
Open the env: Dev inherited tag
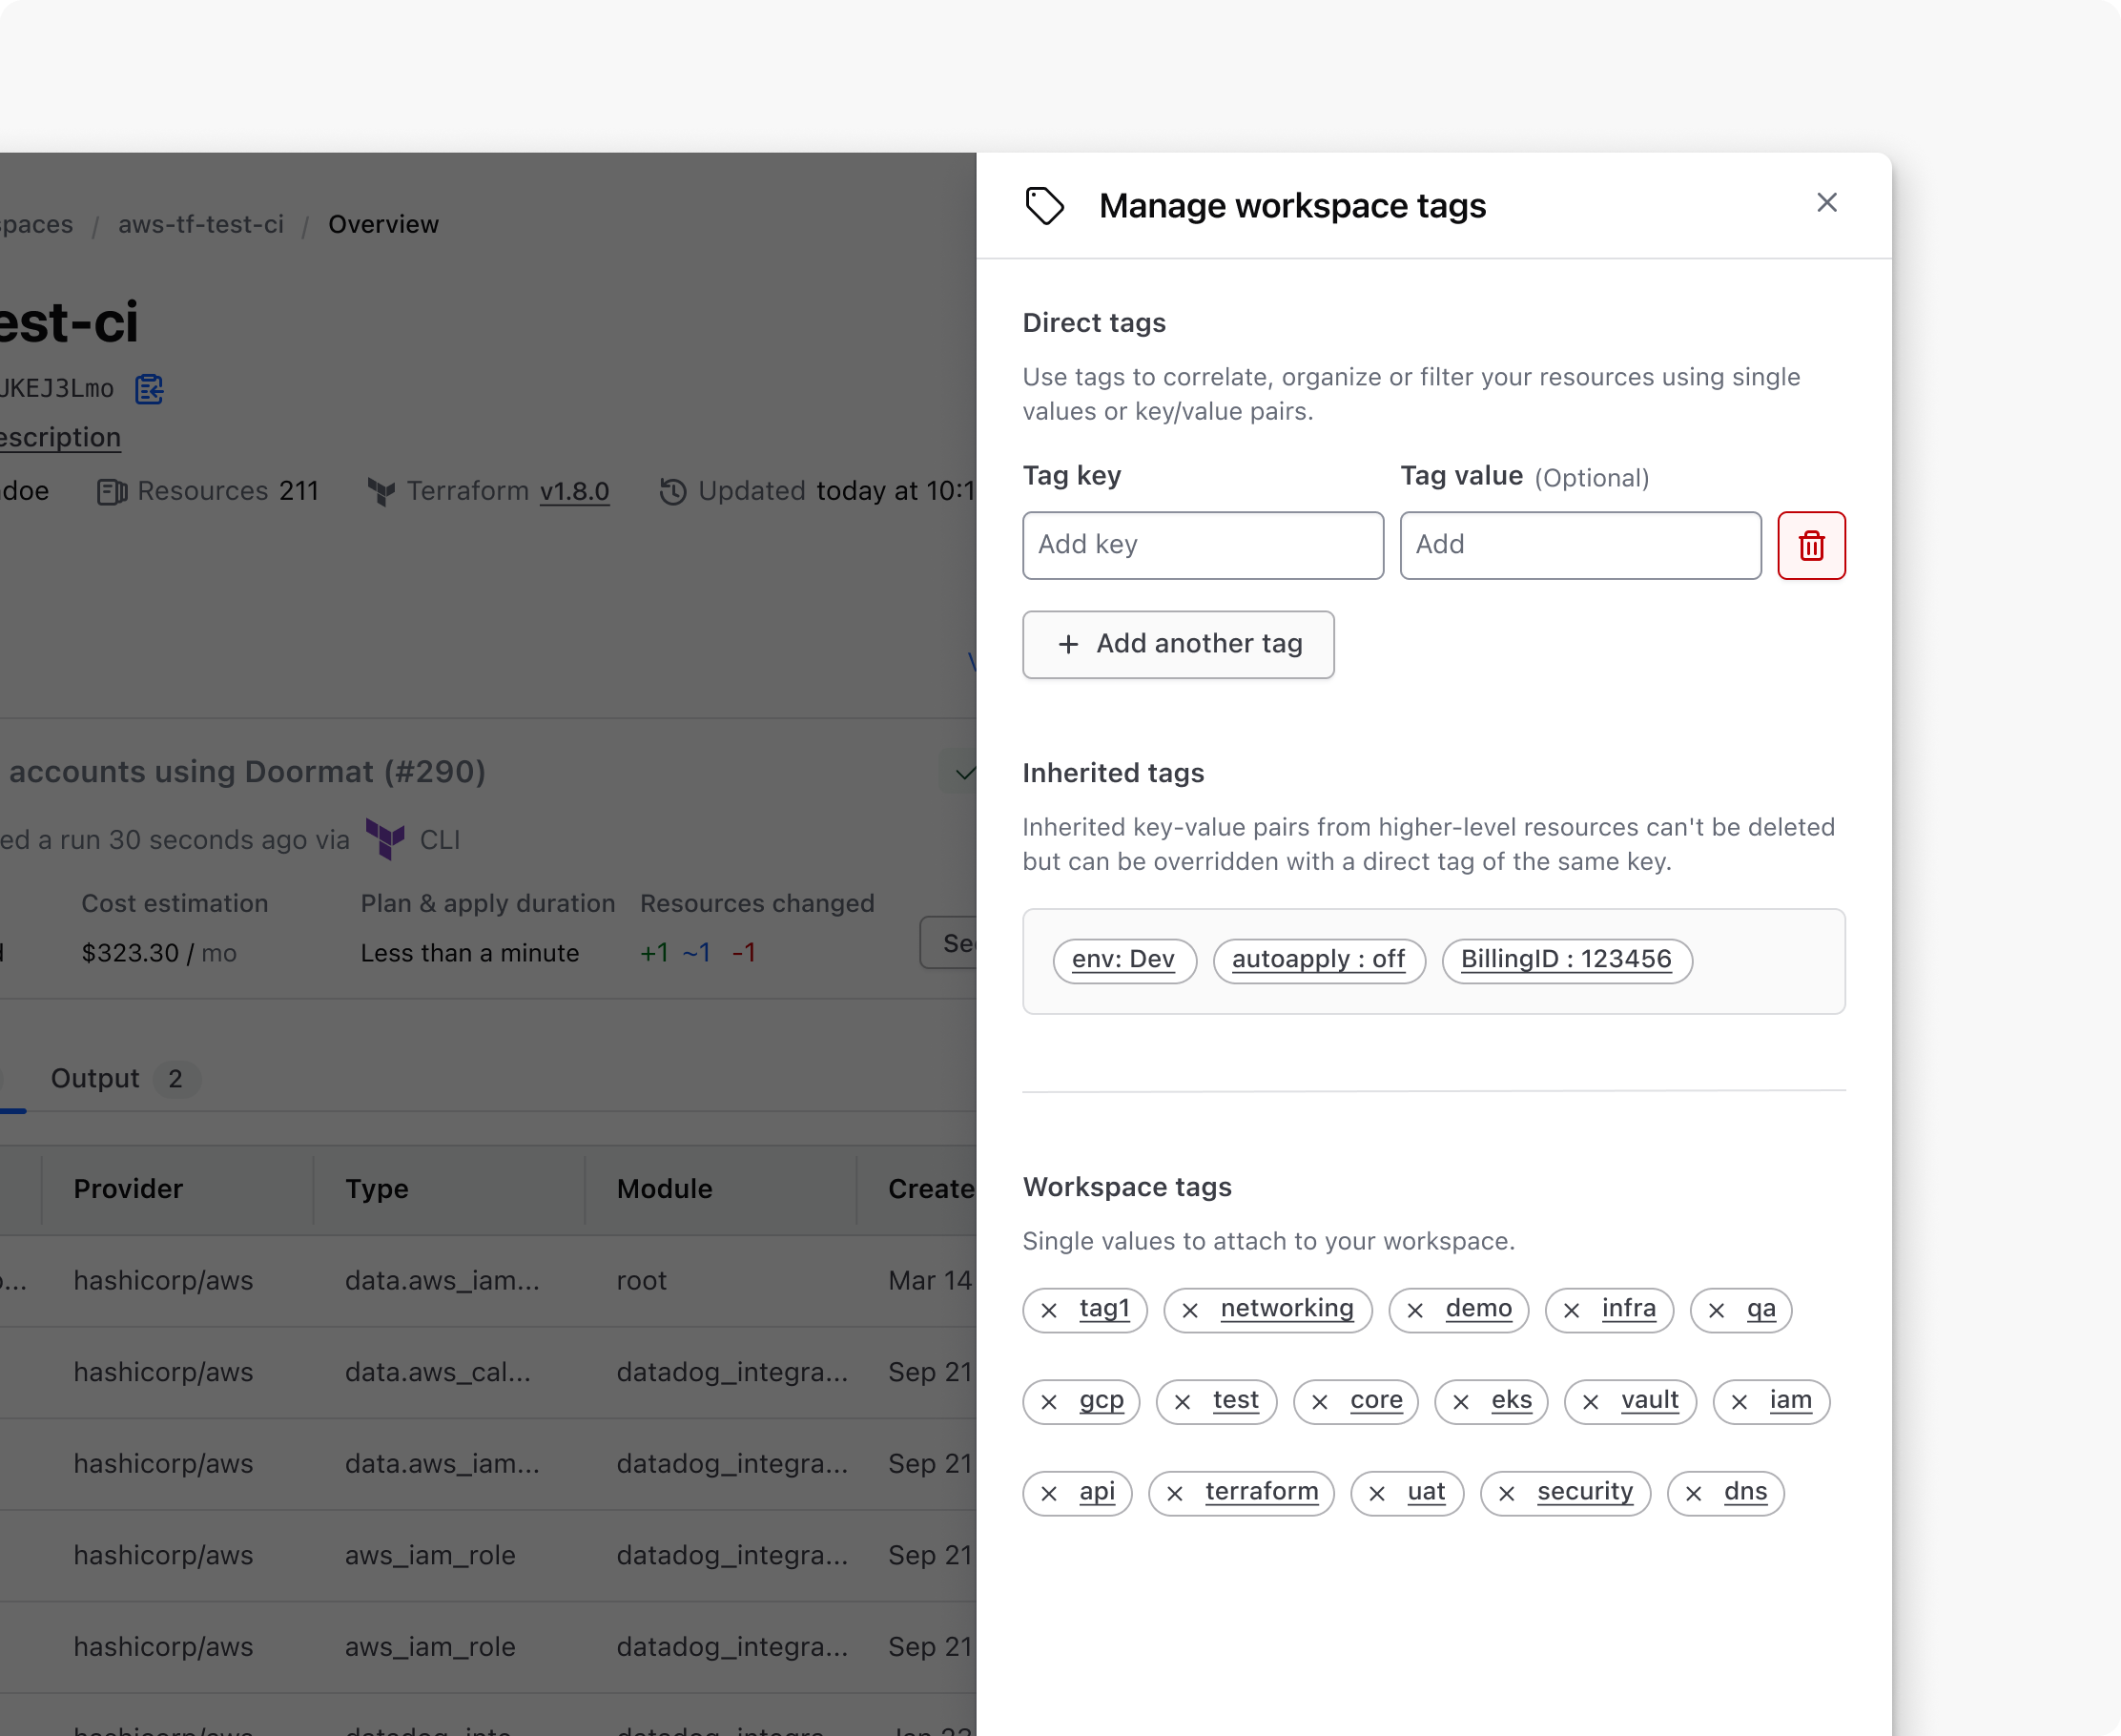pos(1123,959)
